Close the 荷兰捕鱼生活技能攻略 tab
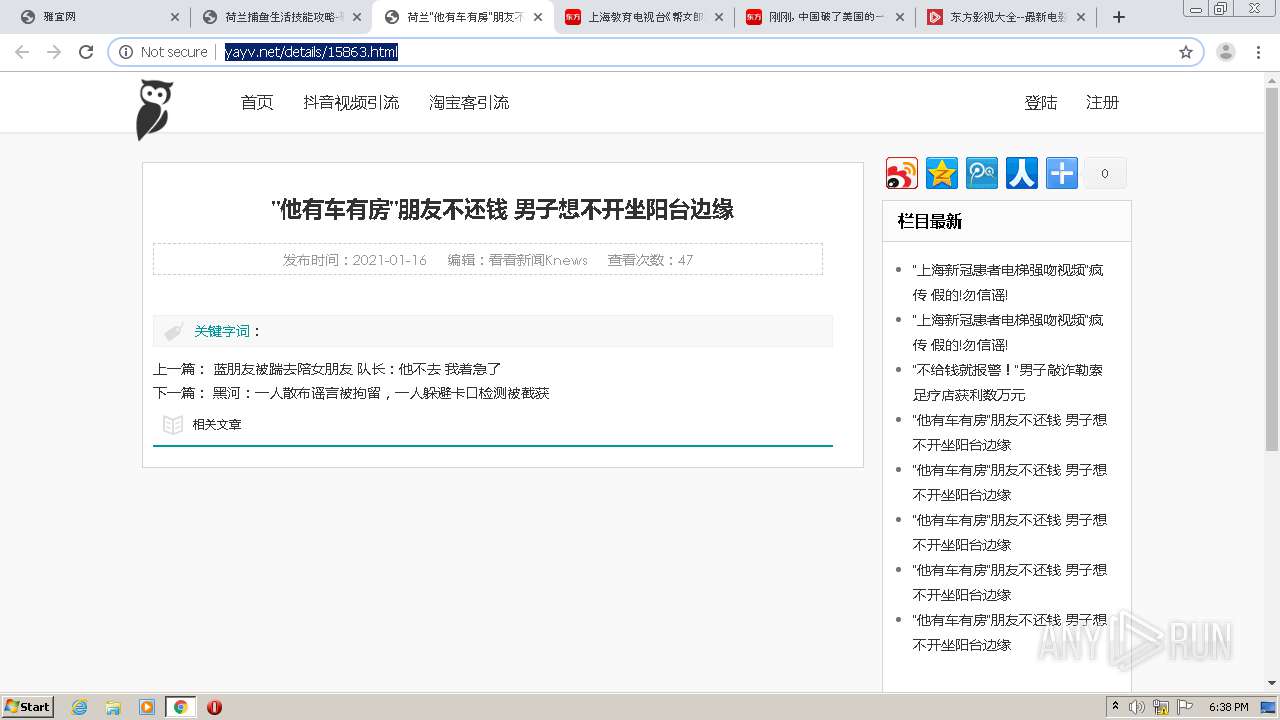 coord(357,17)
